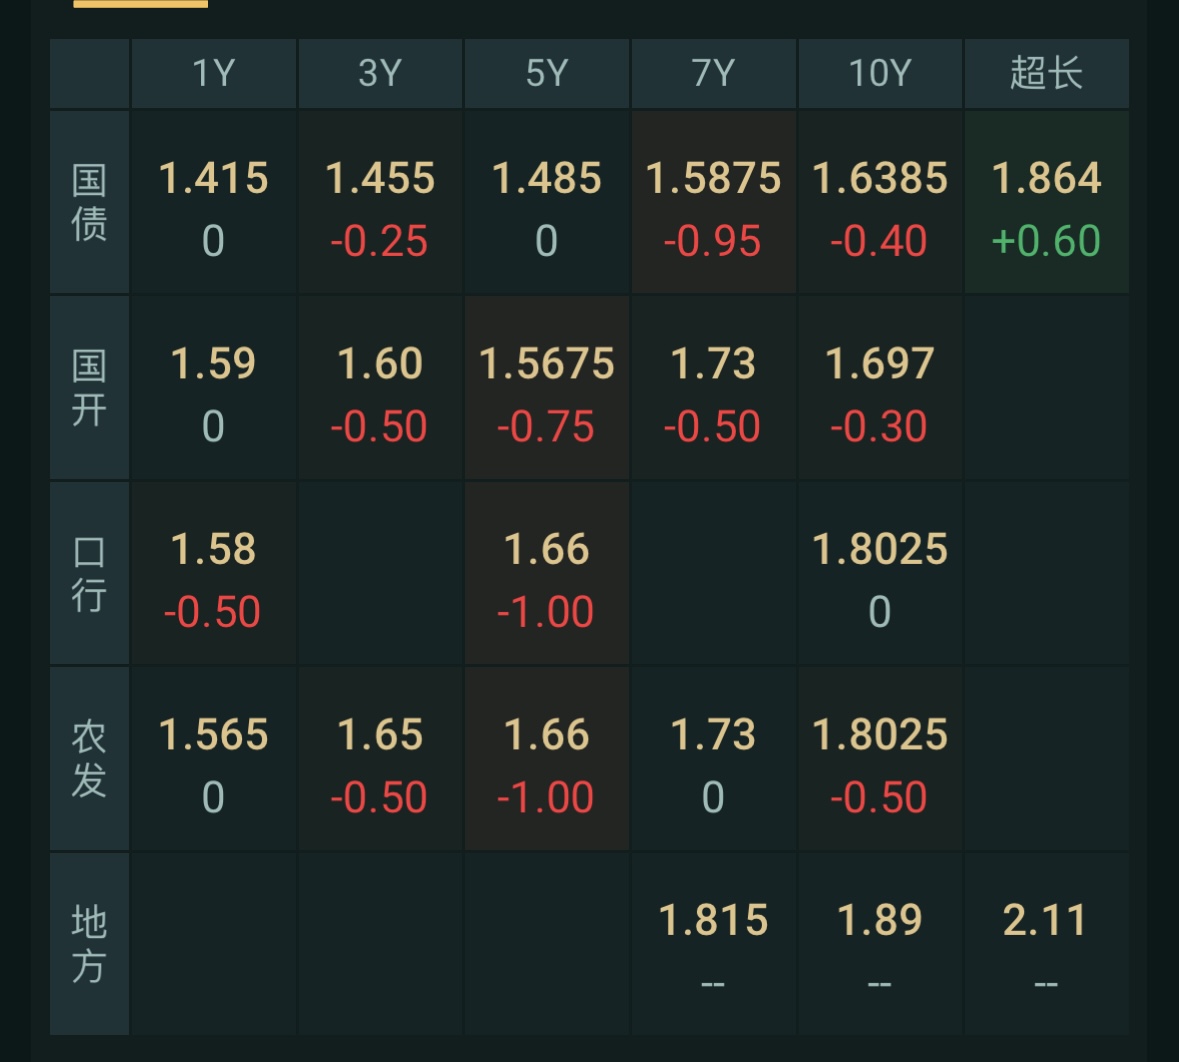Open the 地方 超长 cell showing 2.11
The image size is (1179, 1062).
tap(1046, 921)
